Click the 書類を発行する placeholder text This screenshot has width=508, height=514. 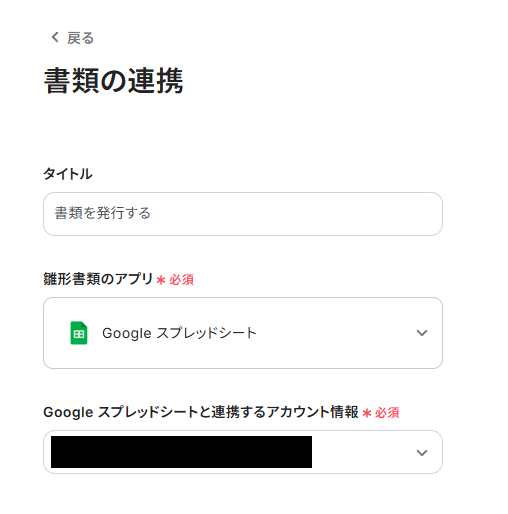pos(103,213)
